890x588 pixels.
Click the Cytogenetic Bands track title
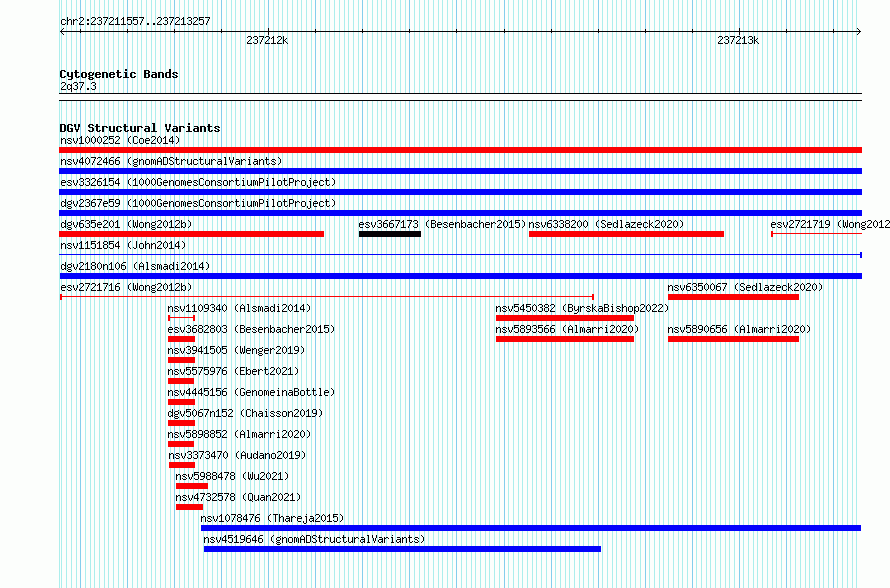119,74
